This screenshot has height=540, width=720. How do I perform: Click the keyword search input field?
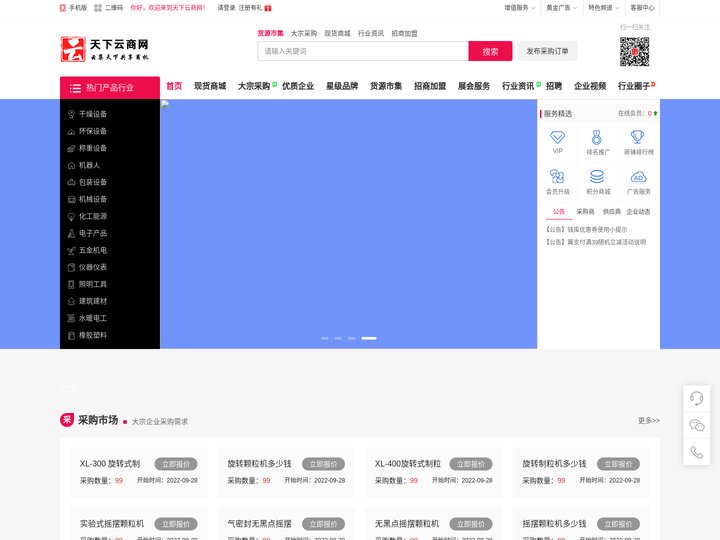click(x=363, y=51)
